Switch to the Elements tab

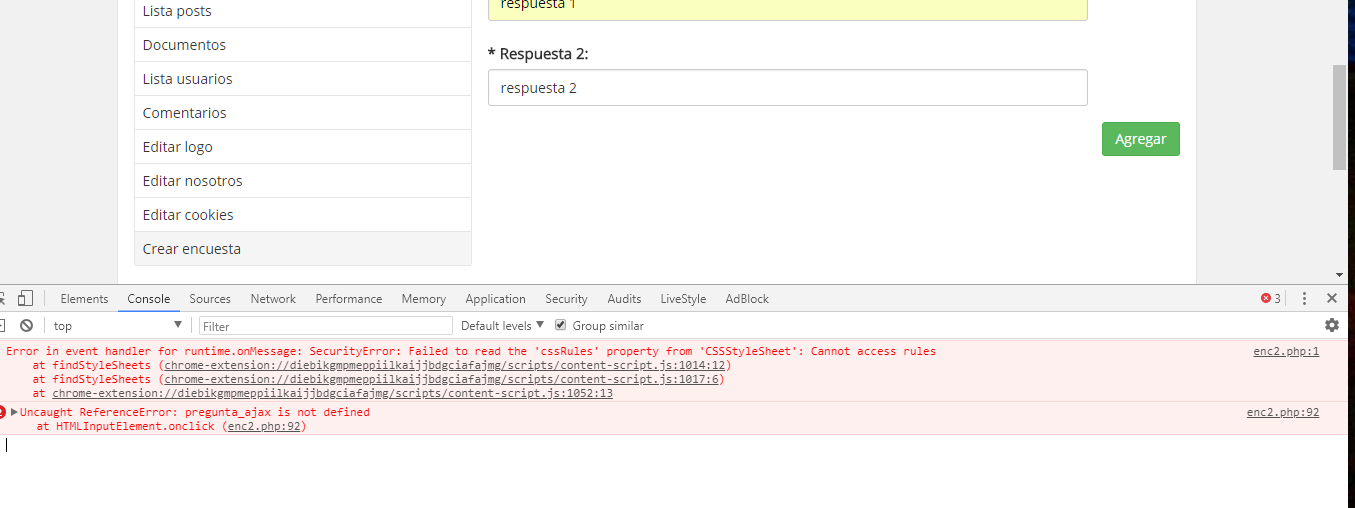pyautogui.click(x=84, y=298)
